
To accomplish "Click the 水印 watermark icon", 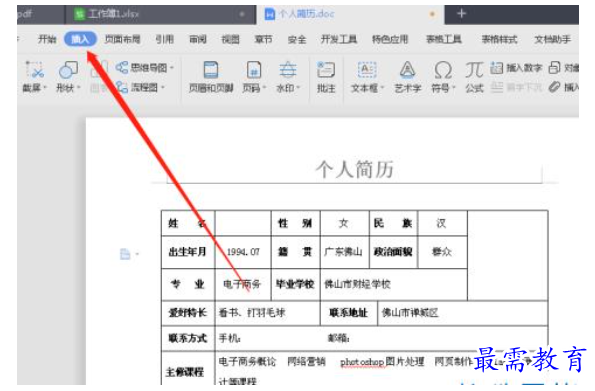I will point(288,70).
